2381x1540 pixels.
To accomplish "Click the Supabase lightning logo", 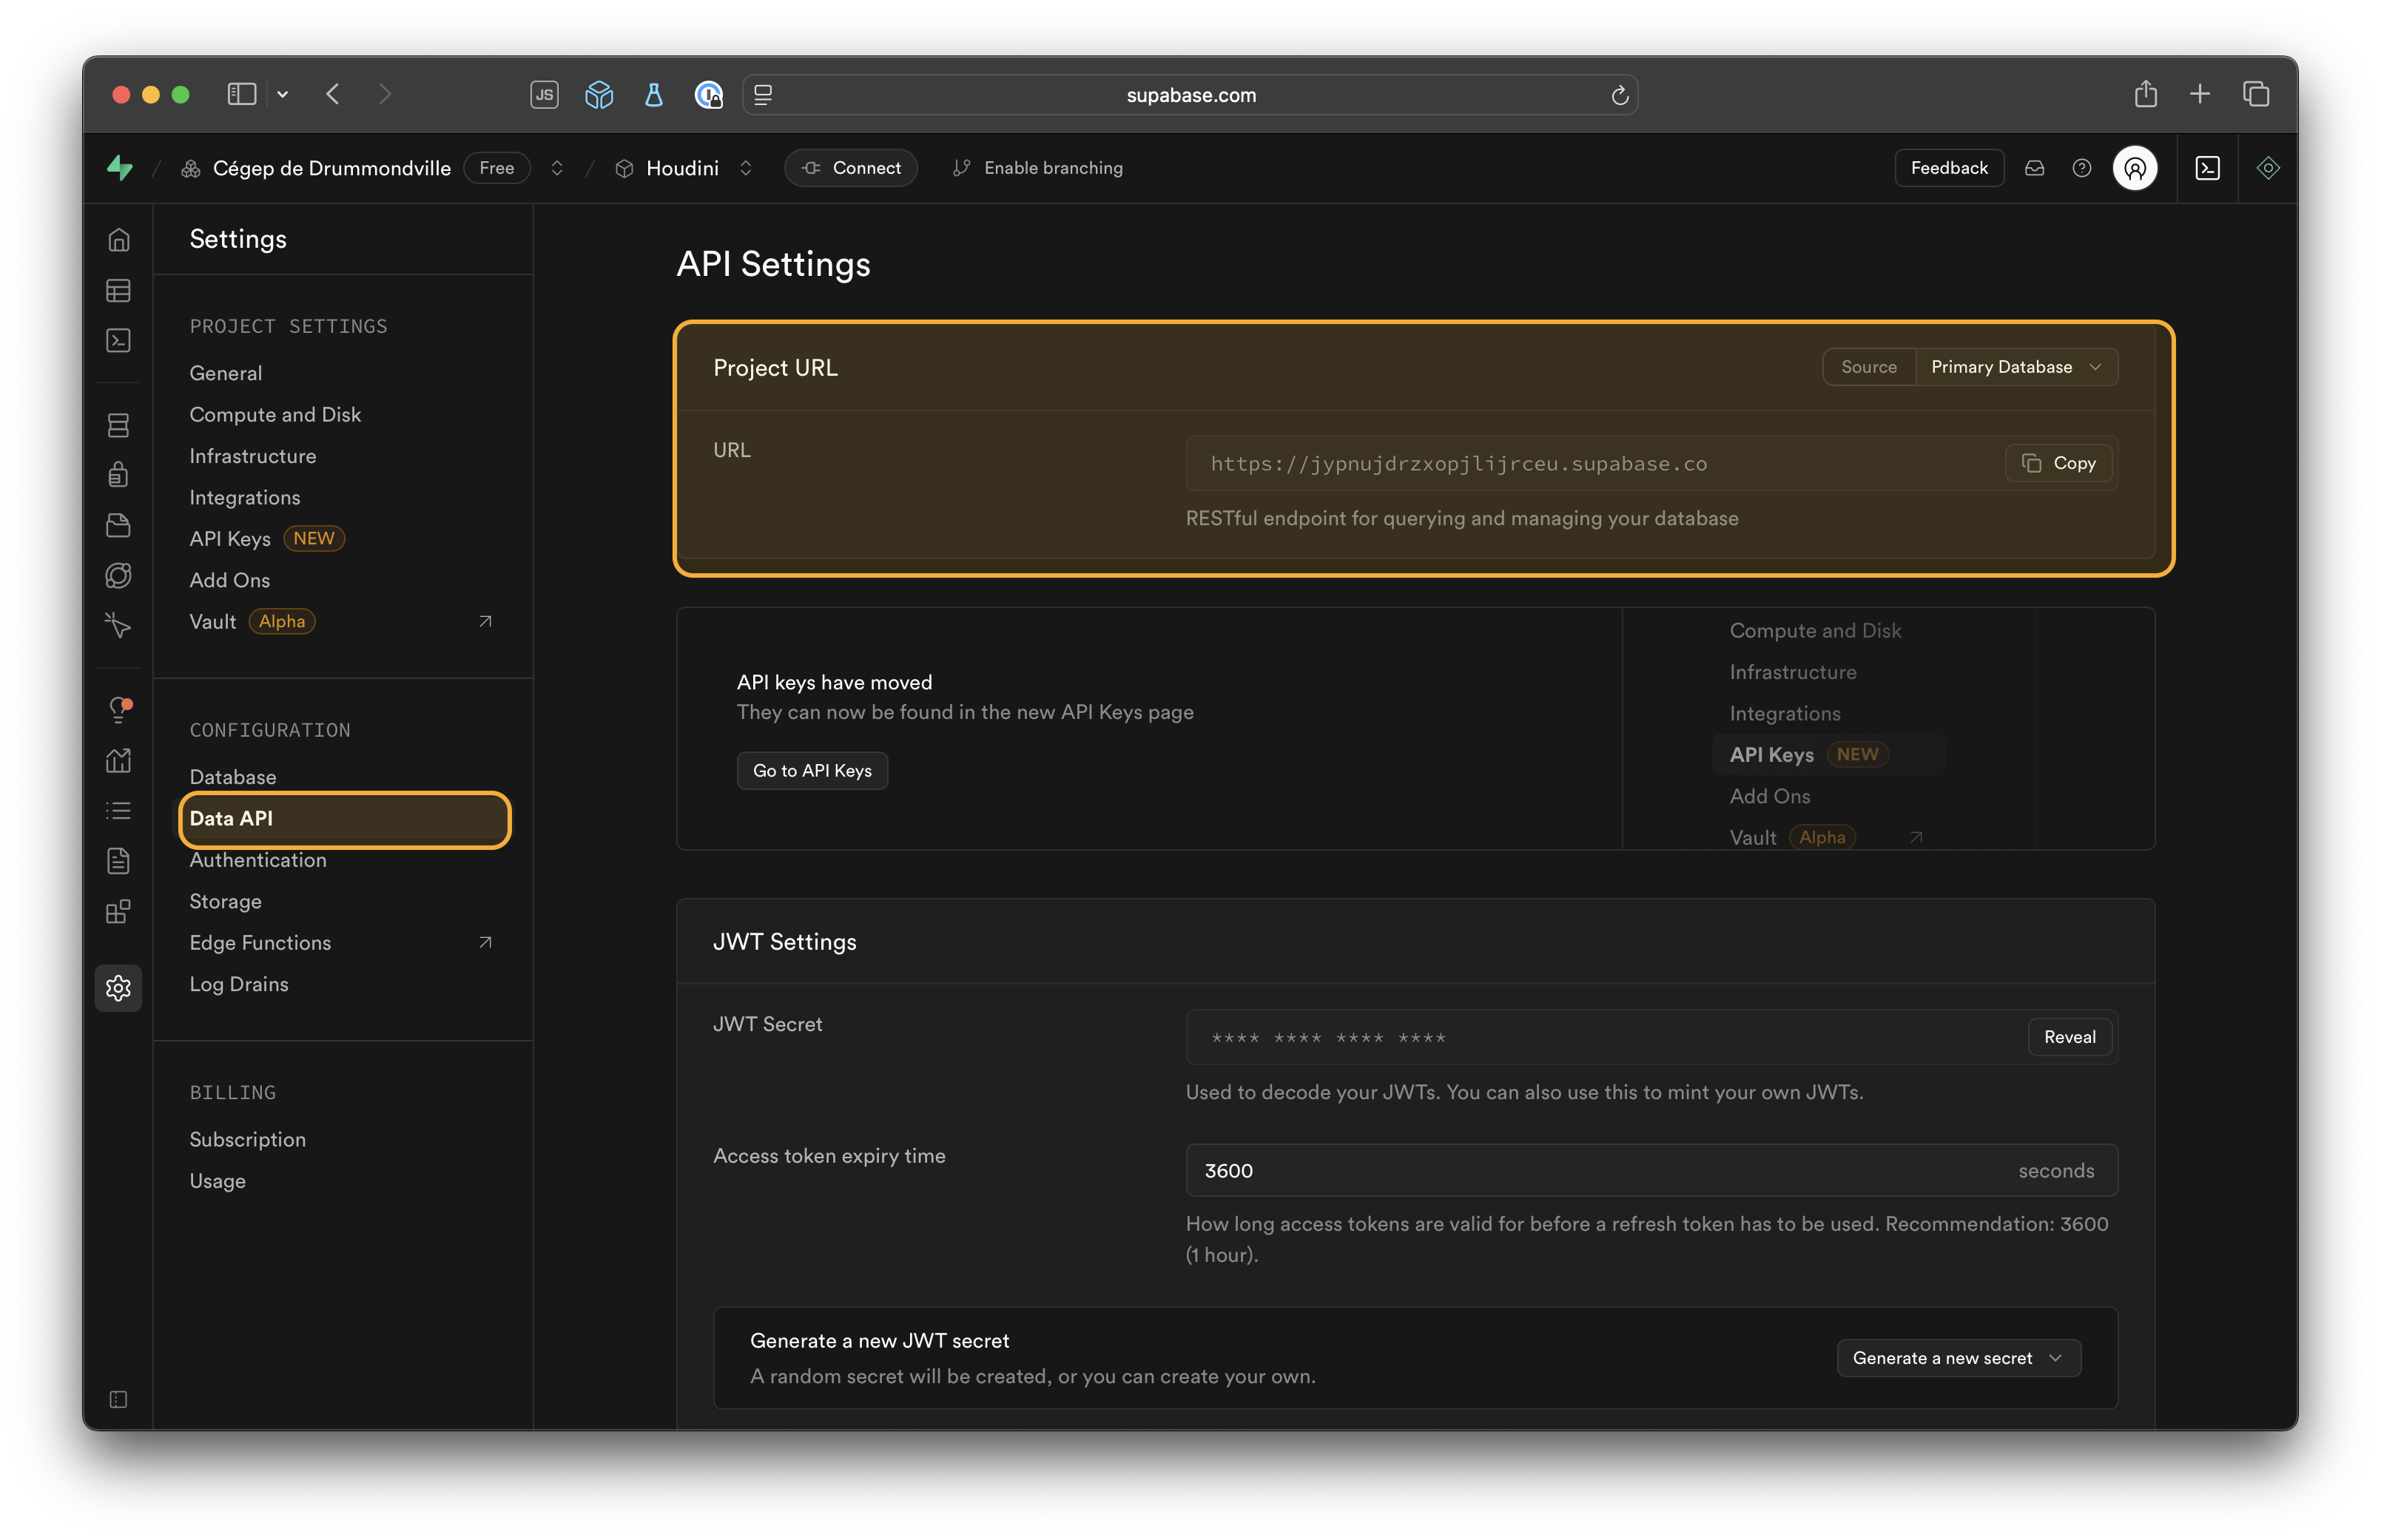I will click(x=120, y=168).
